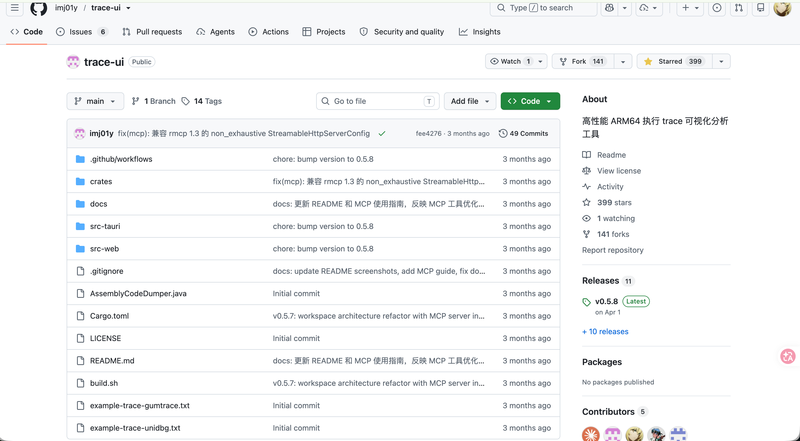Open the Copilot icon in header
Screen dimensions: 800x441
(x=609, y=8)
